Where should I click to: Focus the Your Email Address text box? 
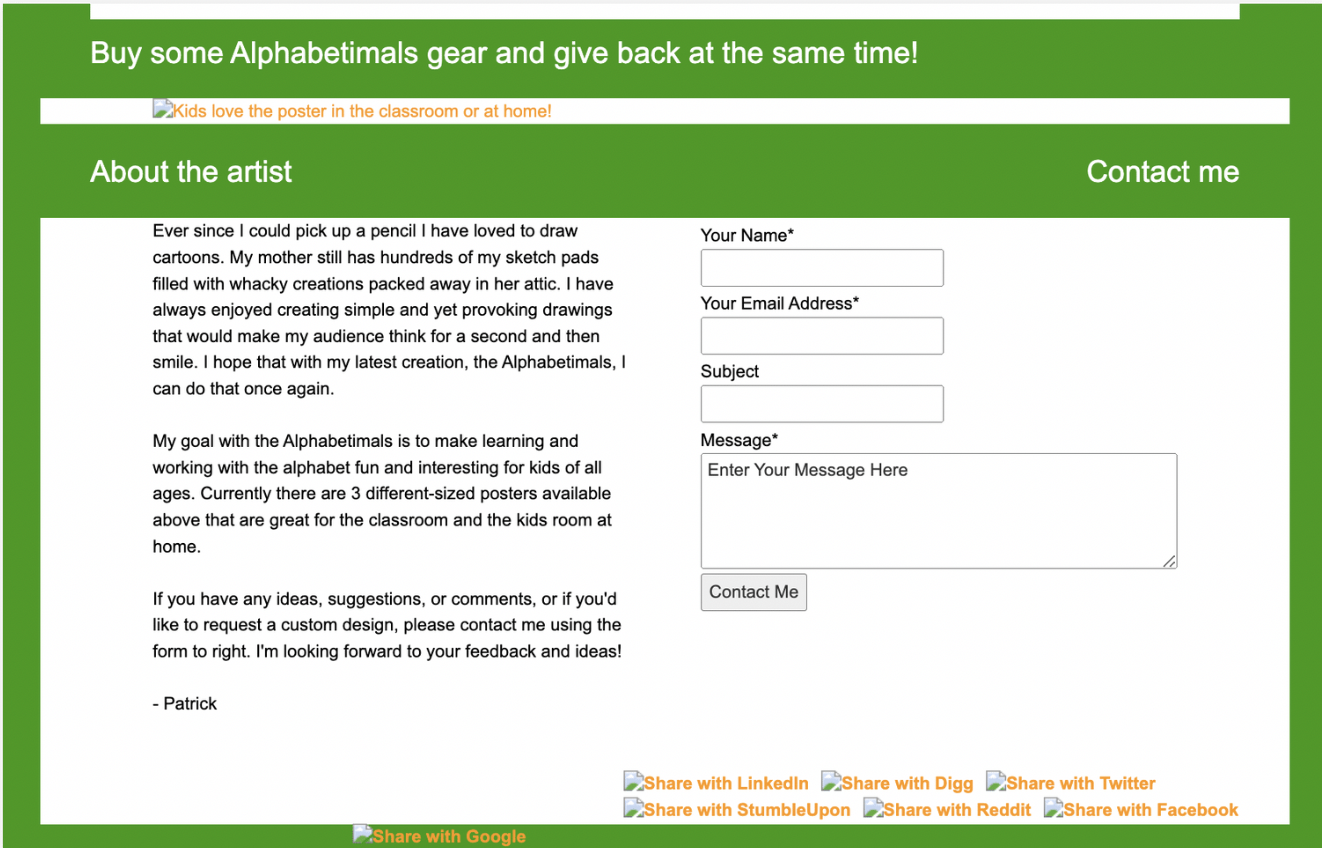pyautogui.click(x=822, y=336)
